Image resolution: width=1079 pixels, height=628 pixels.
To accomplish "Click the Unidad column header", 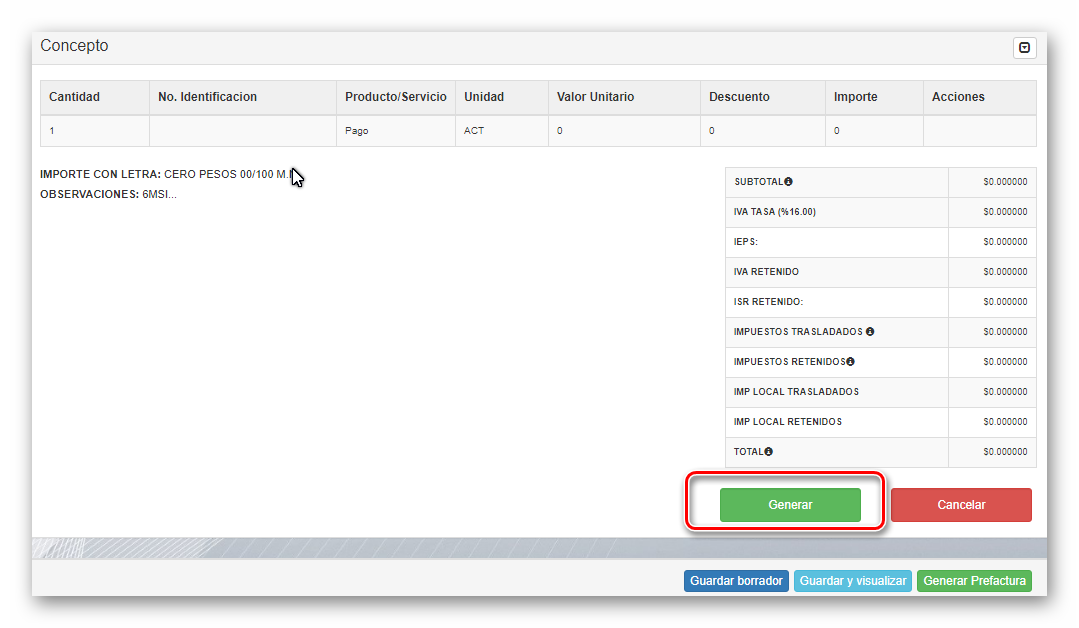I will [x=502, y=97].
